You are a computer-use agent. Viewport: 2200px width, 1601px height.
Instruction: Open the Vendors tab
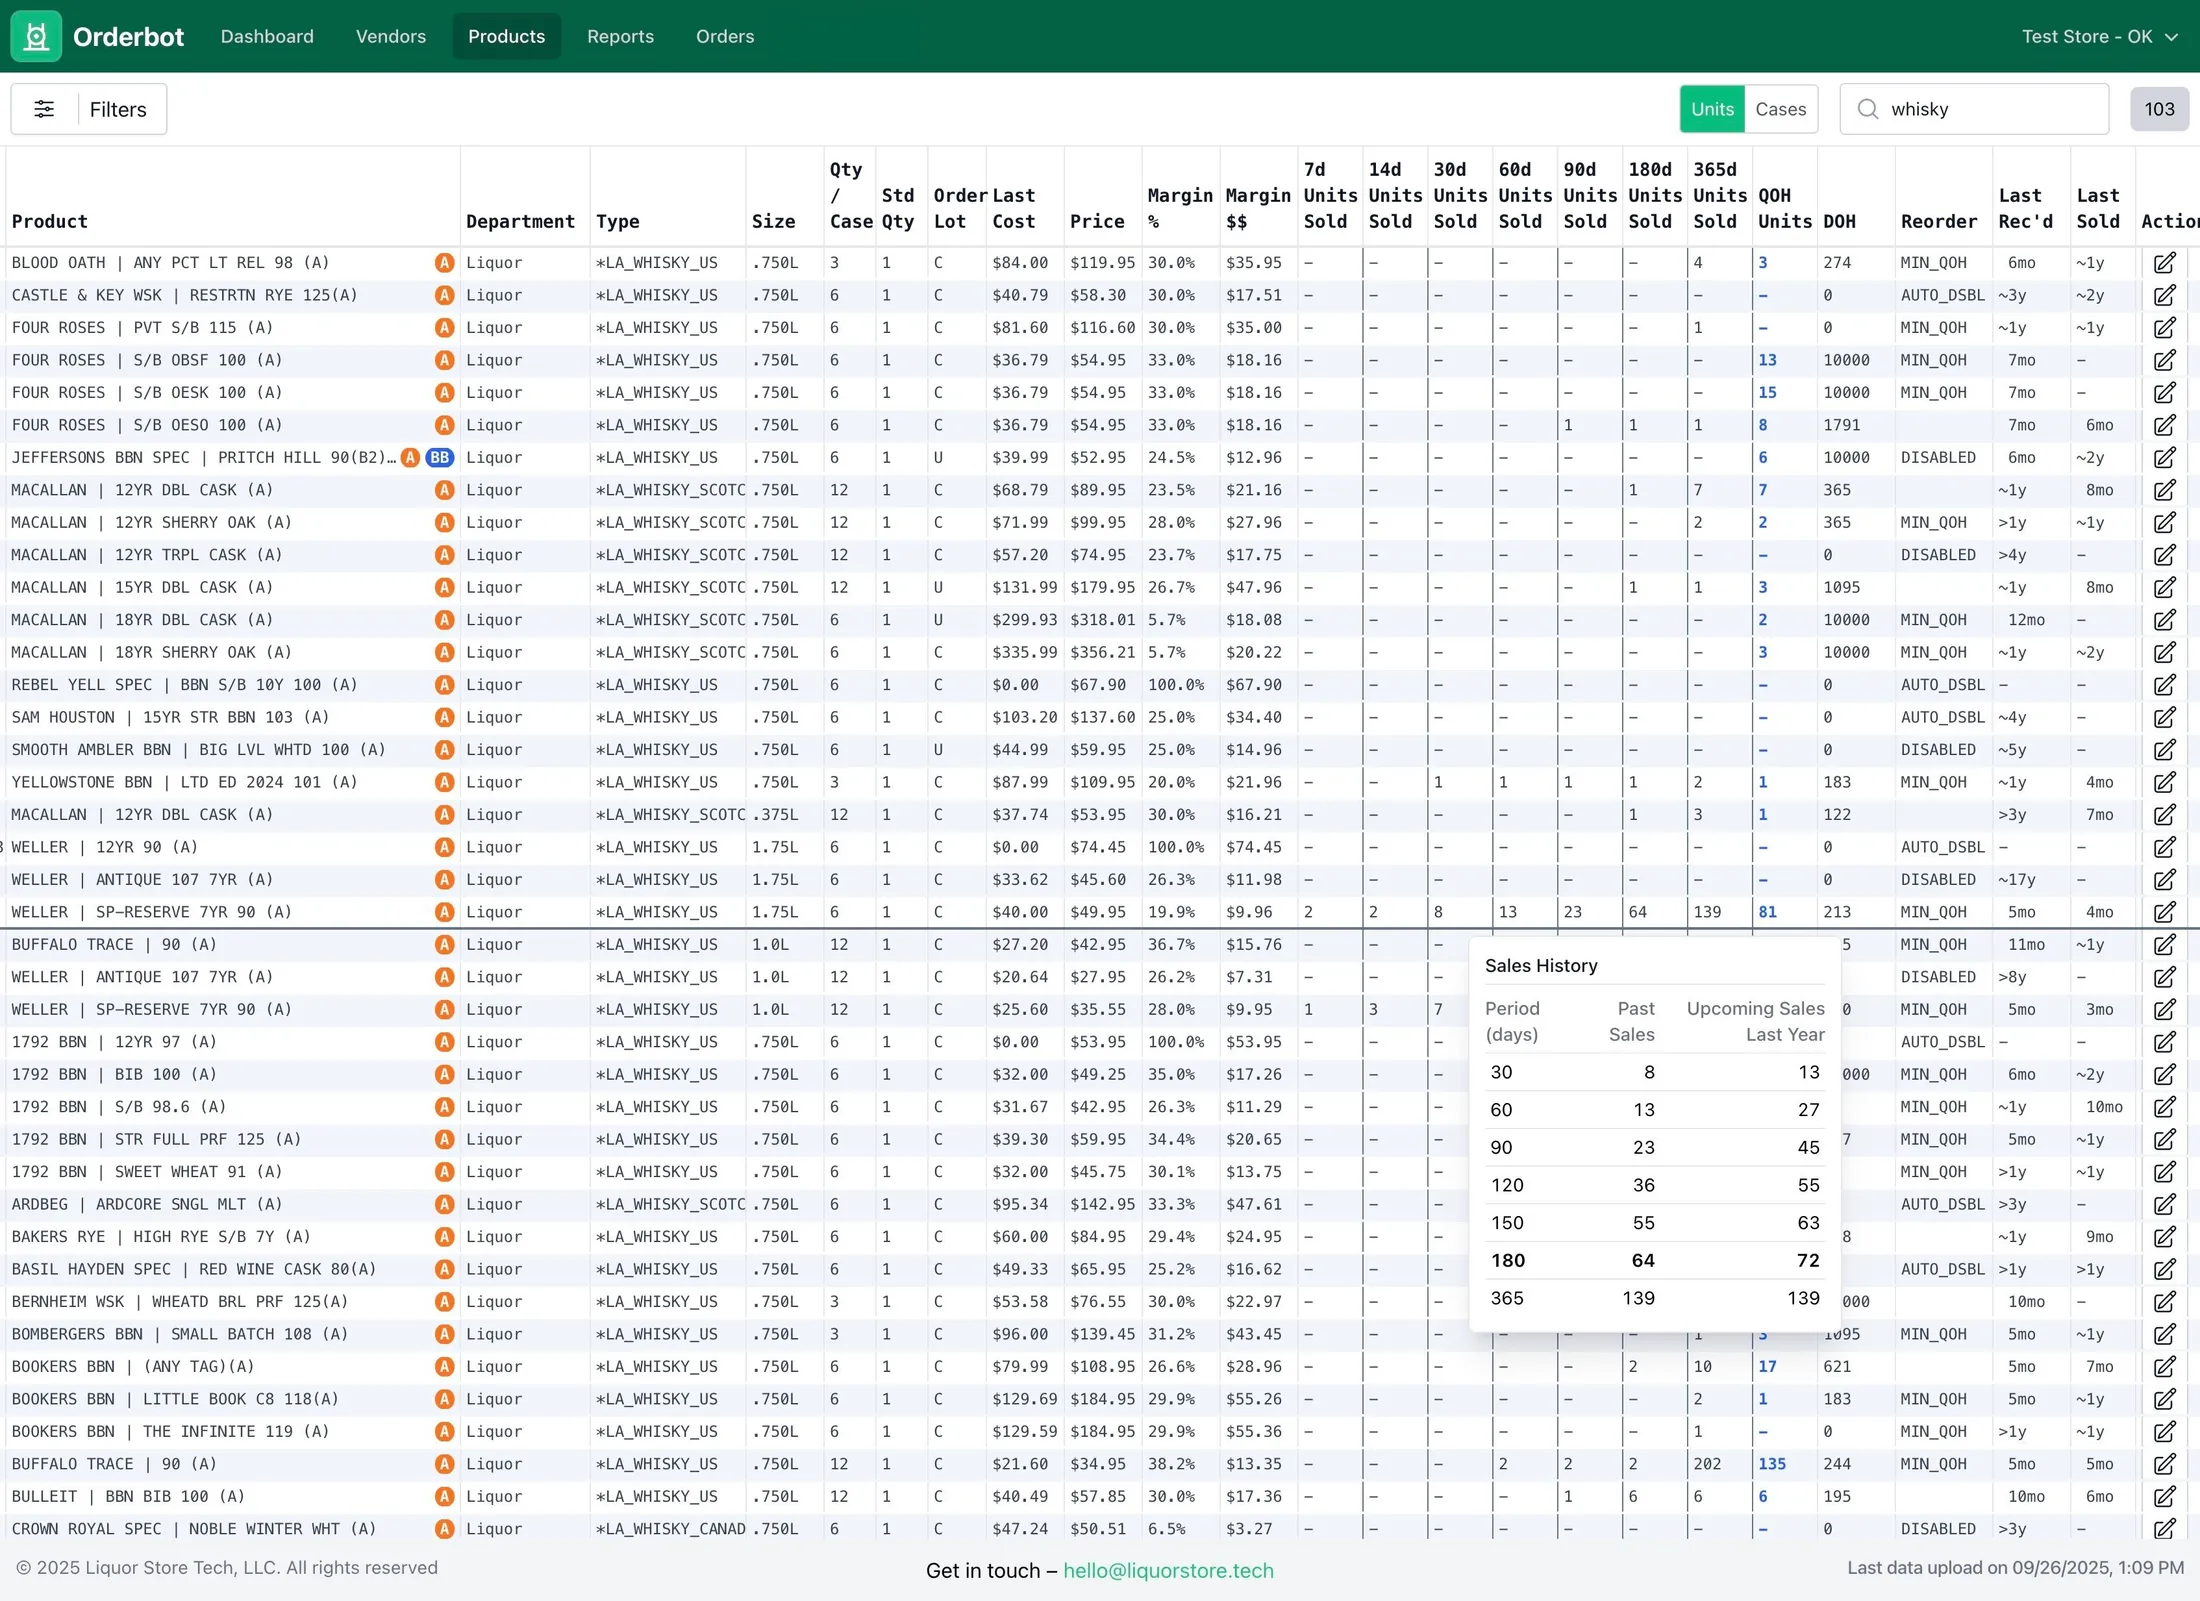[x=391, y=37]
